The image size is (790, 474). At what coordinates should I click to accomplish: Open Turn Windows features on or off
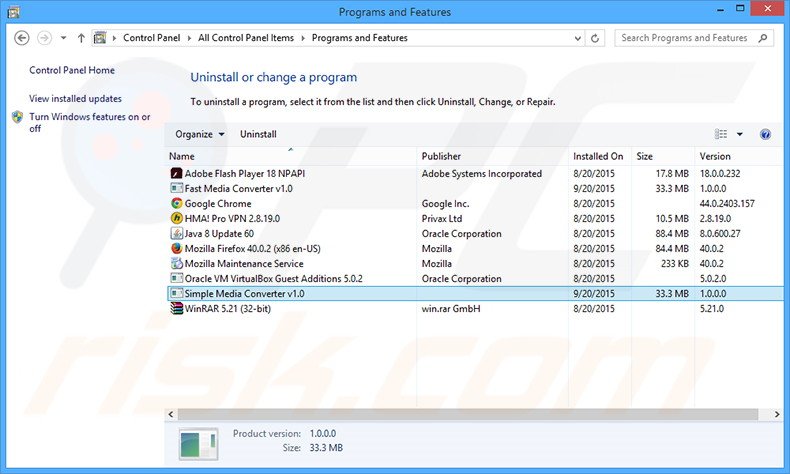pos(90,122)
